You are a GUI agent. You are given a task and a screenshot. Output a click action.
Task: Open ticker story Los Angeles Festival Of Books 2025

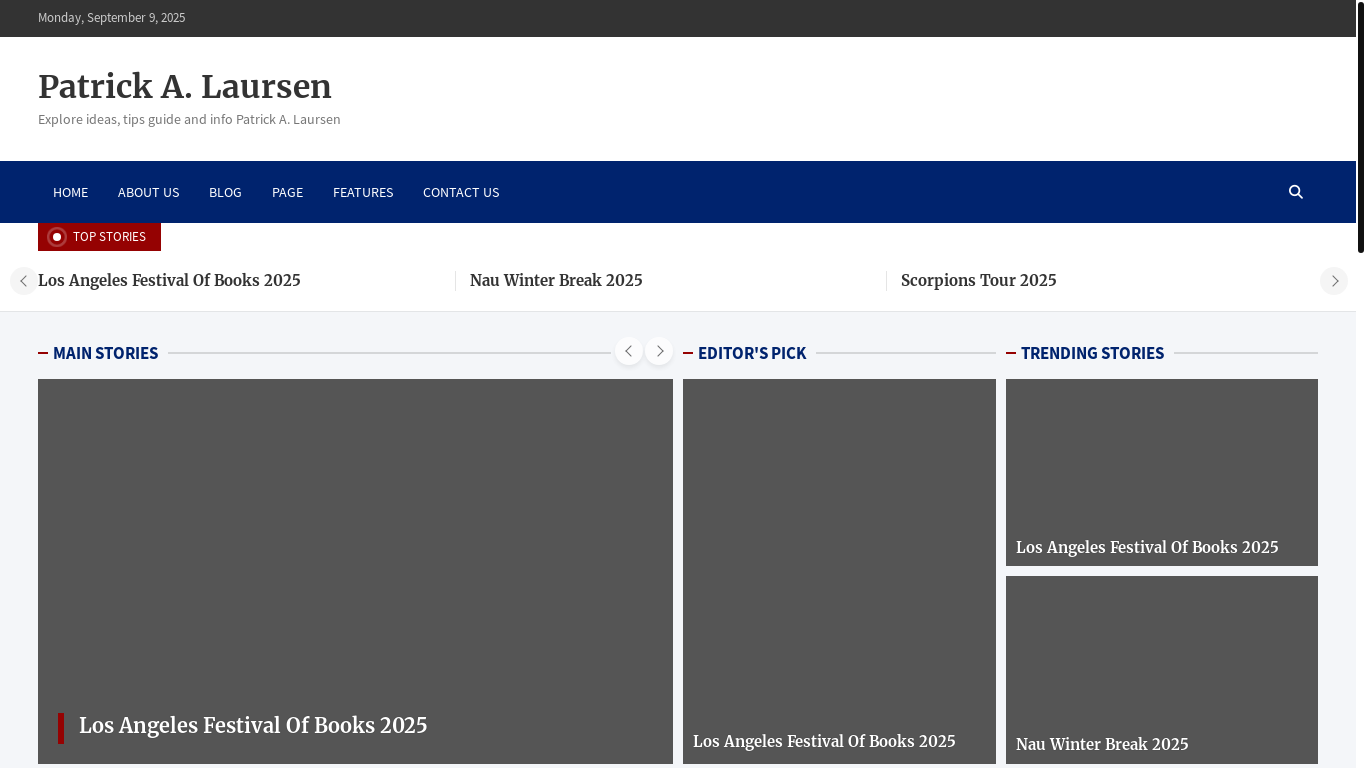(x=169, y=281)
